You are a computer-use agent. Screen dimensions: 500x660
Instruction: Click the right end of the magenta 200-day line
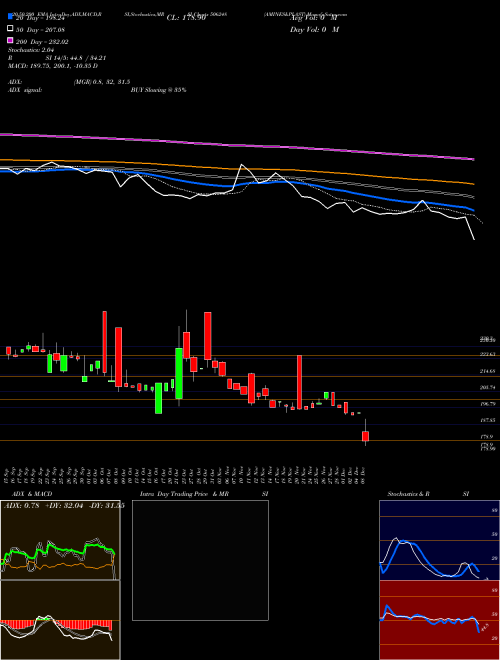coord(473,159)
